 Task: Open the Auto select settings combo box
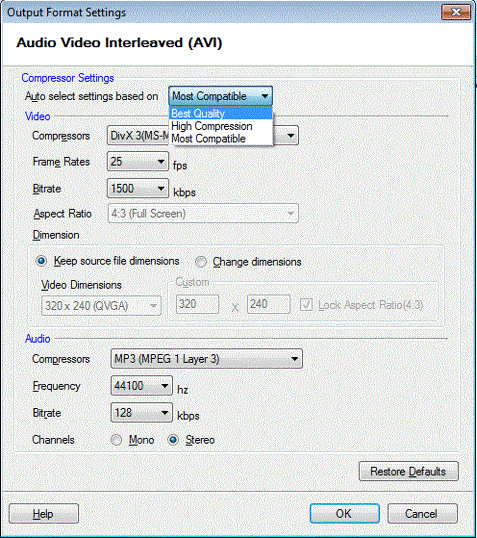(220, 96)
